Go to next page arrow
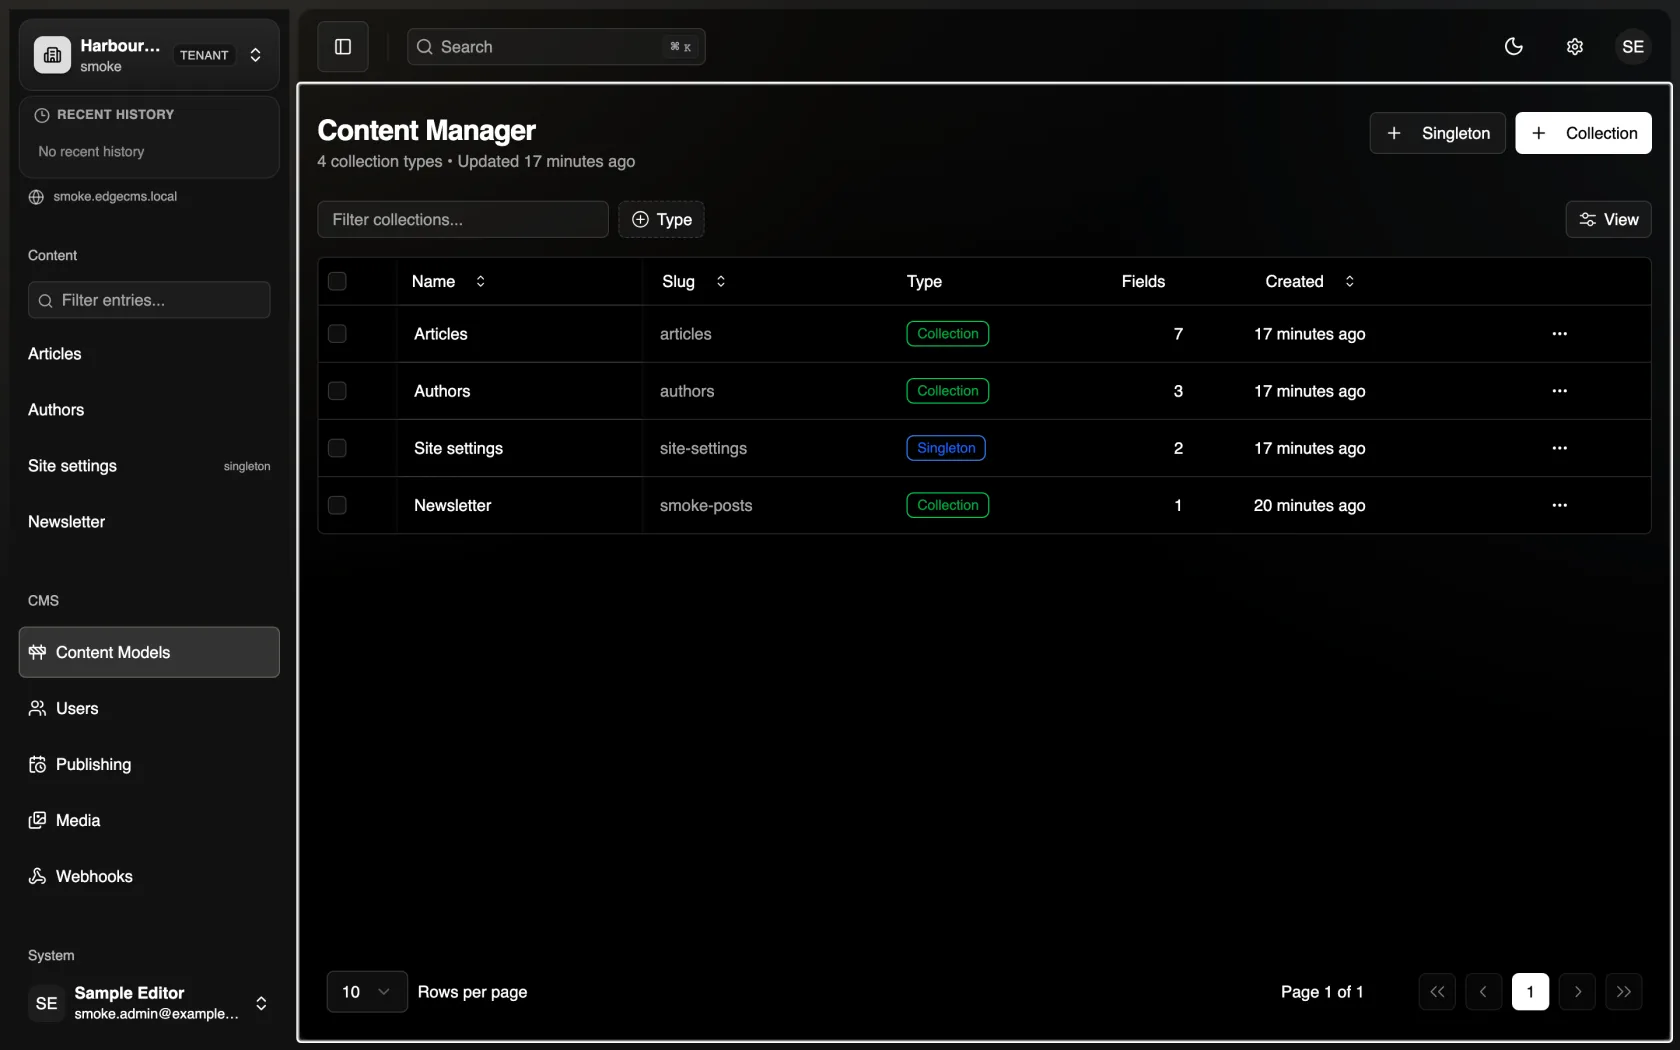 point(1577,992)
